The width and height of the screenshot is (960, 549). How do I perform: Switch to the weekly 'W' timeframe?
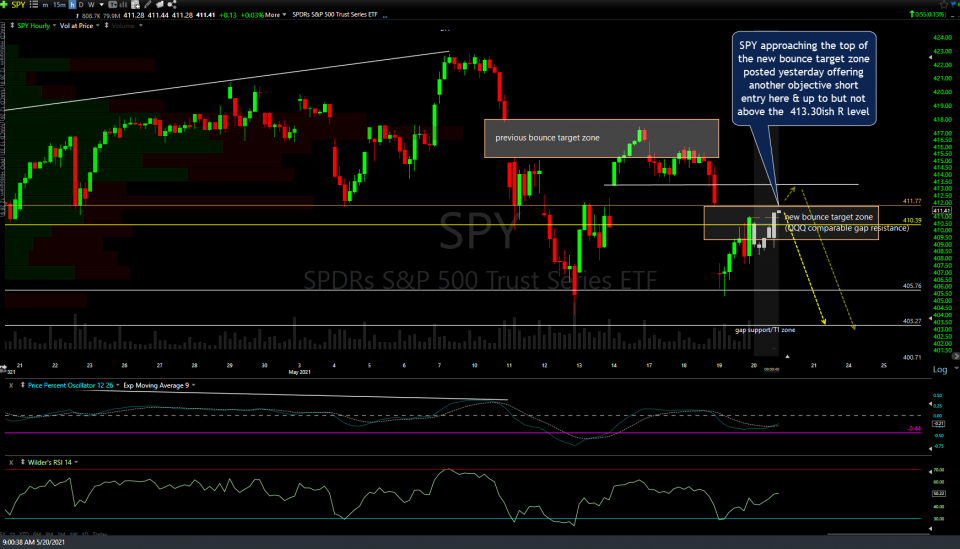tap(91, 5)
